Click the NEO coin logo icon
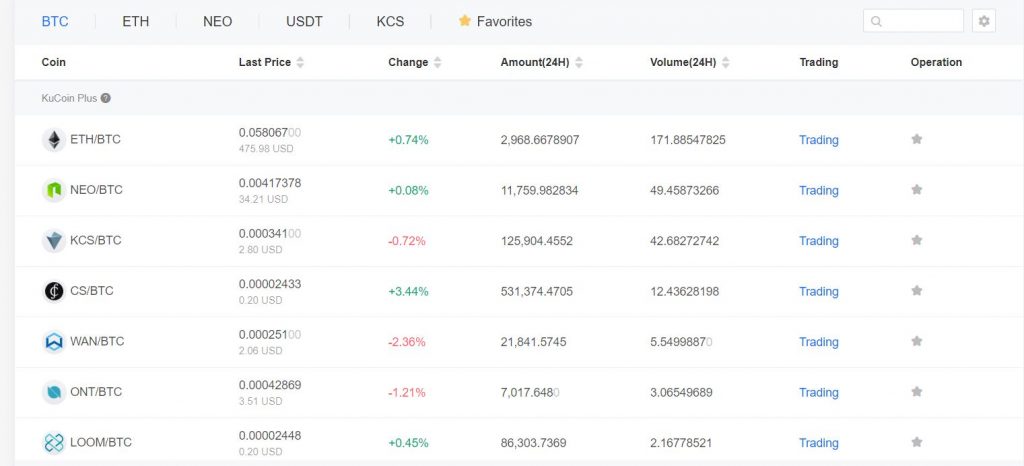The height and width of the screenshot is (466, 1024). click(54, 190)
